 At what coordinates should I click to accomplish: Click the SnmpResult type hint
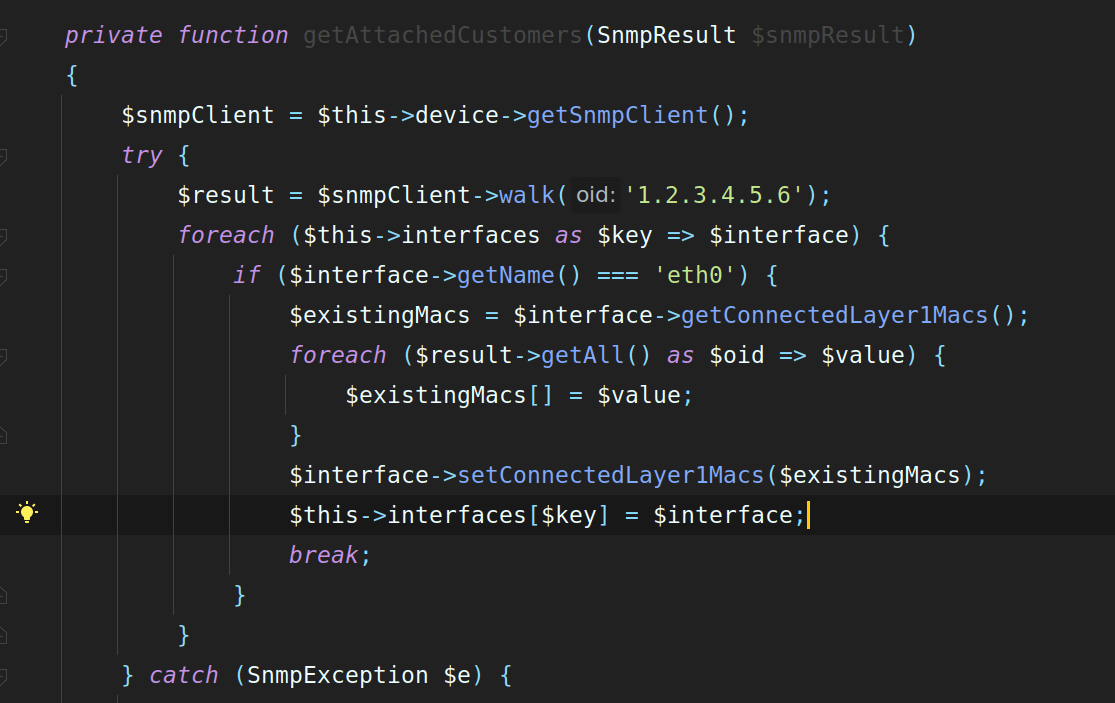[666, 35]
